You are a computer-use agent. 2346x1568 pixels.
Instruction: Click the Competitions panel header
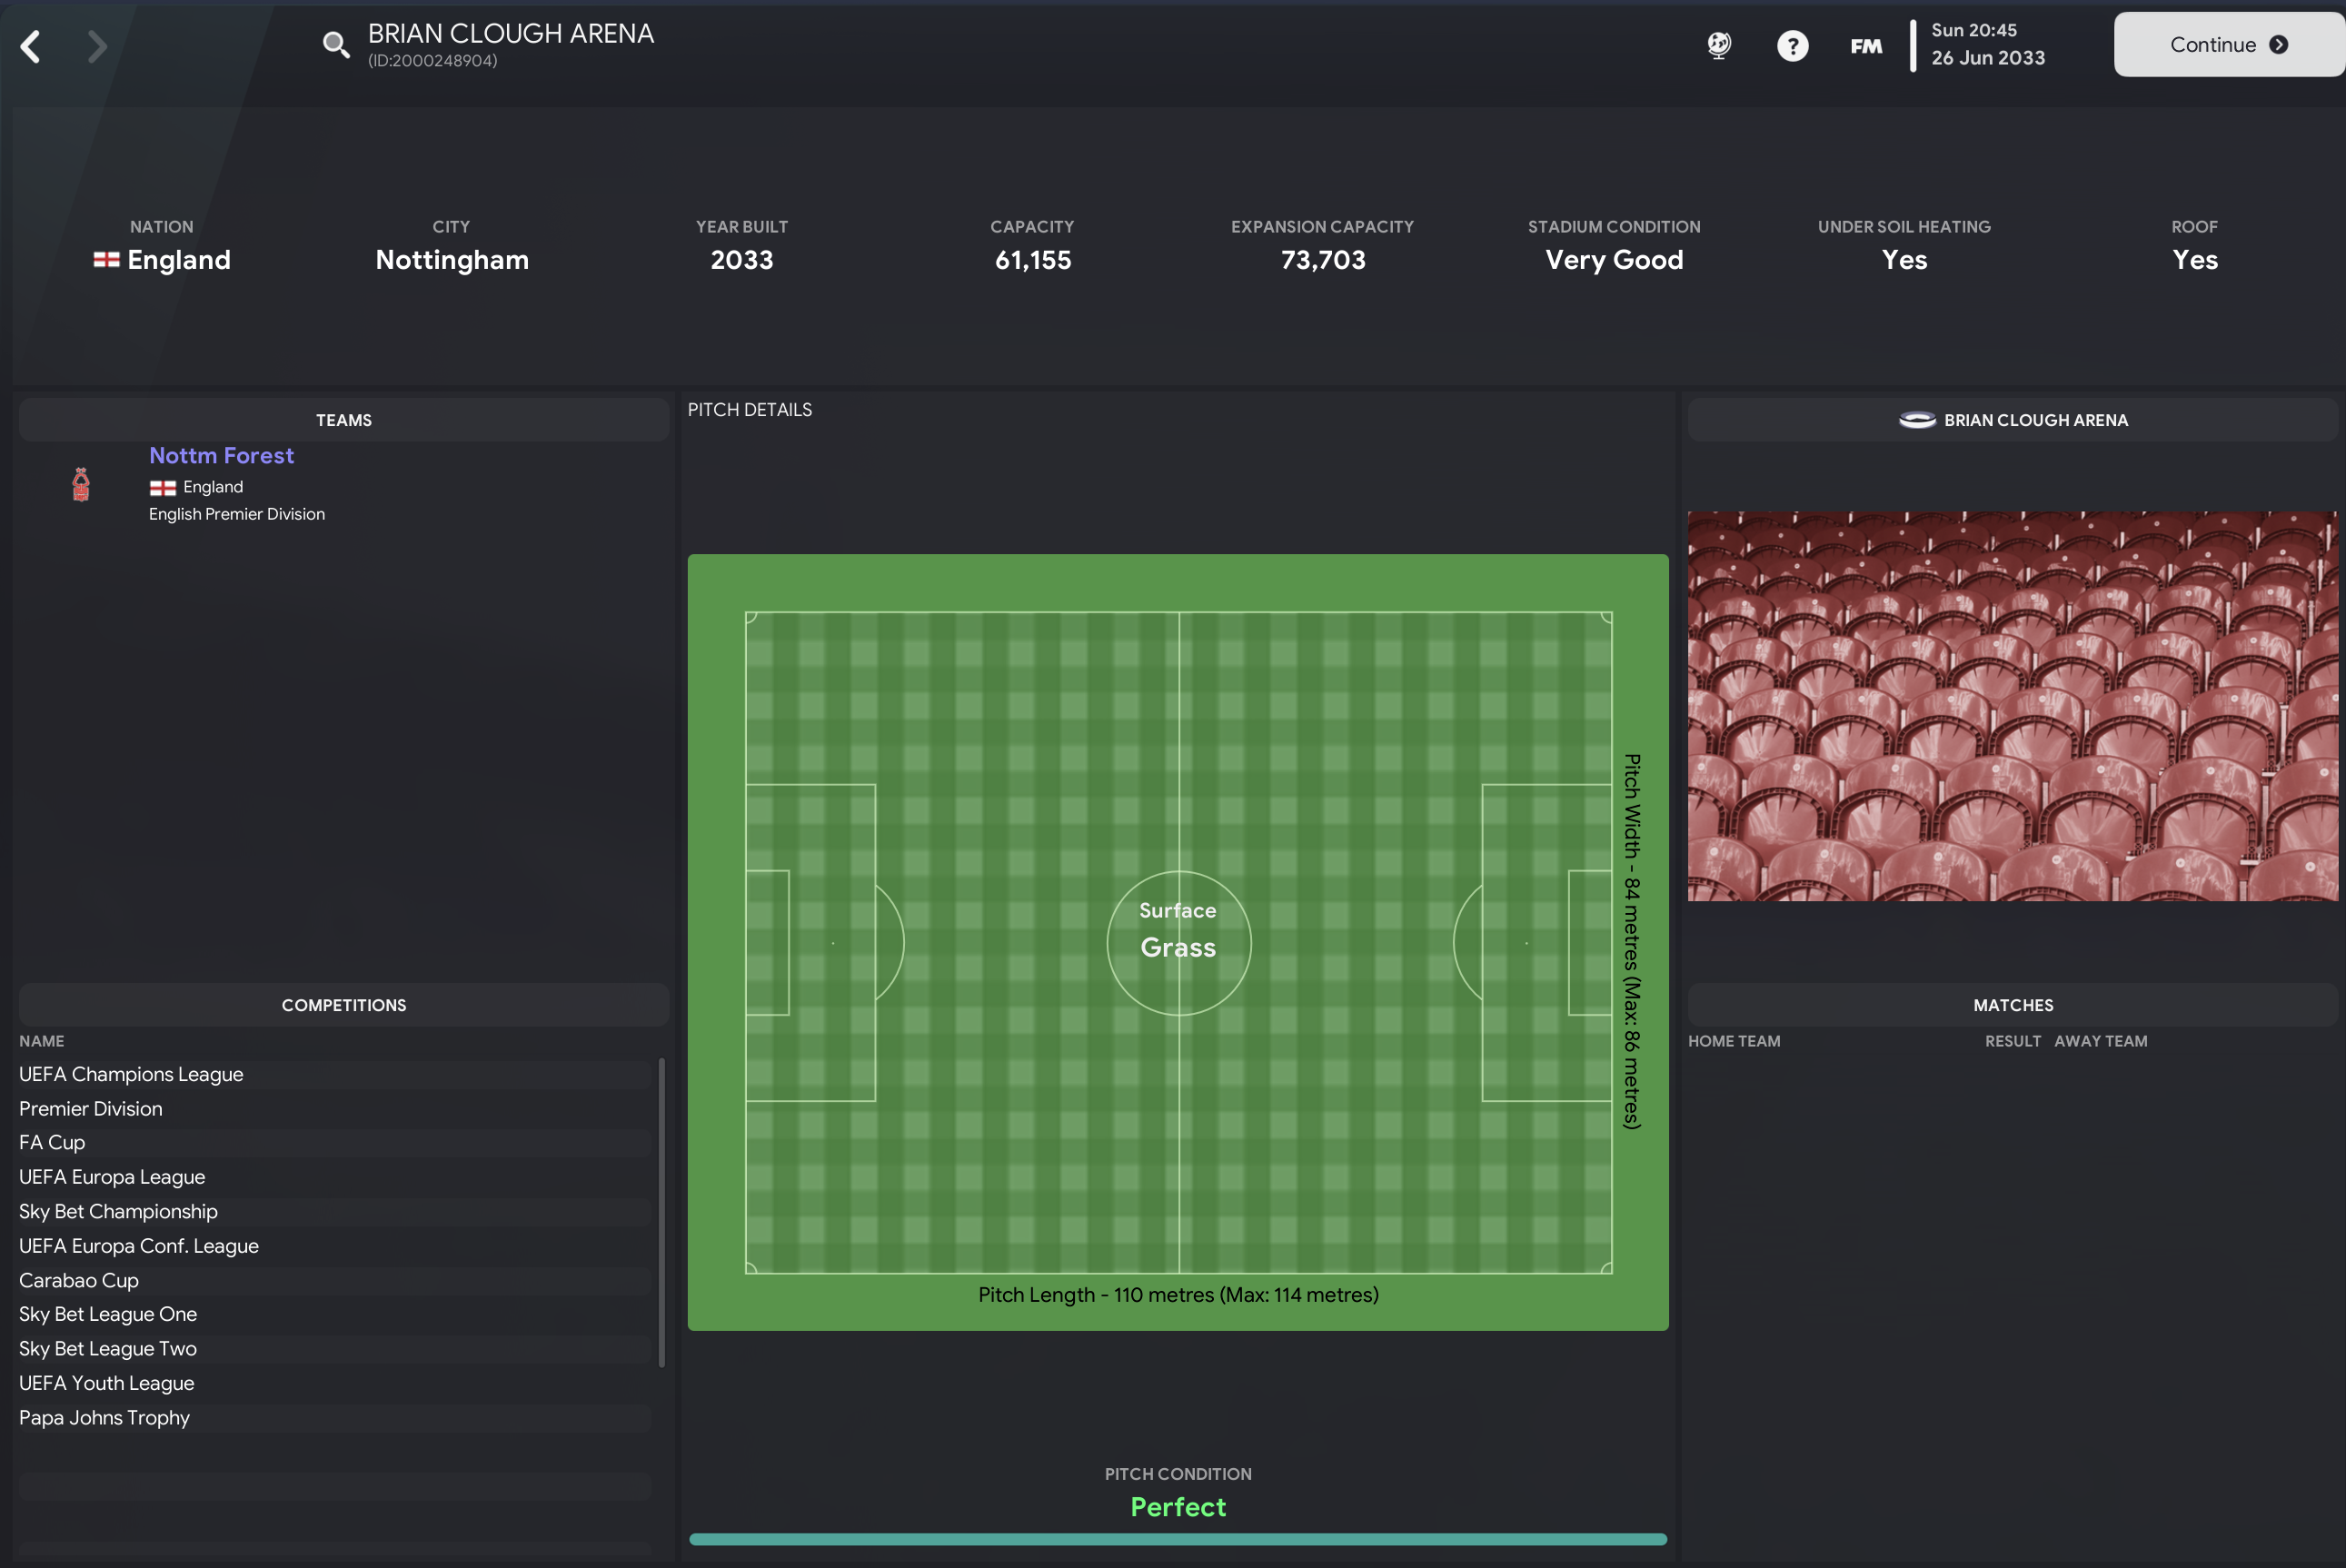pyautogui.click(x=343, y=1005)
